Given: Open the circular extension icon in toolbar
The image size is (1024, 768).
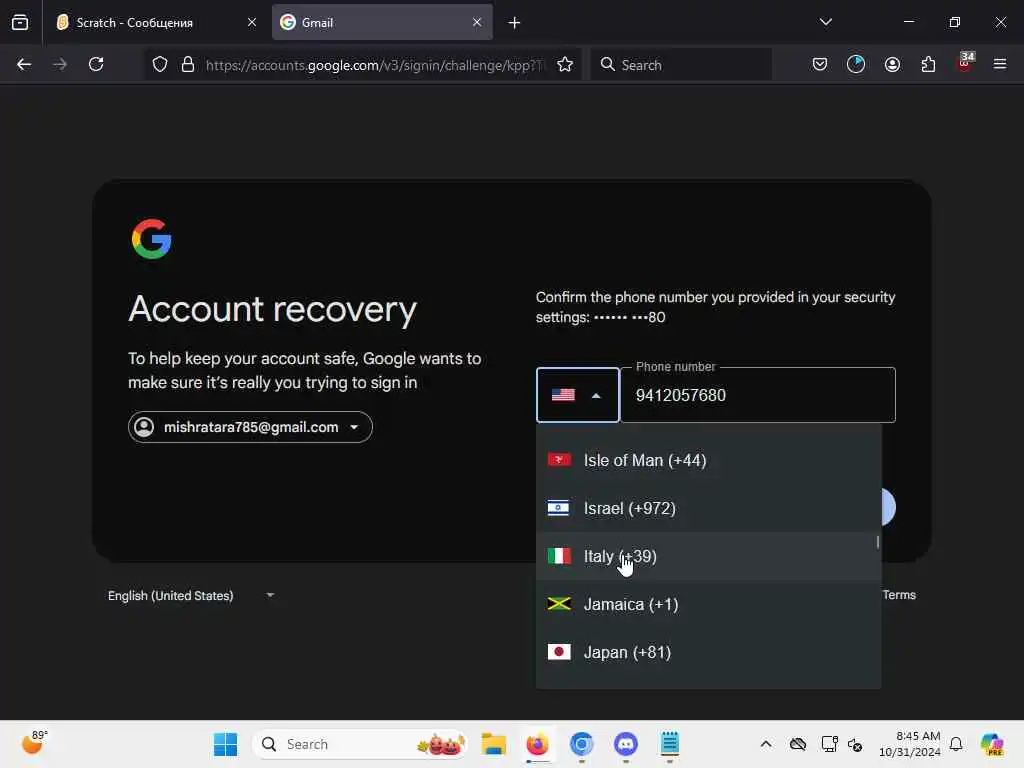Looking at the screenshot, I should (x=856, y=64).
